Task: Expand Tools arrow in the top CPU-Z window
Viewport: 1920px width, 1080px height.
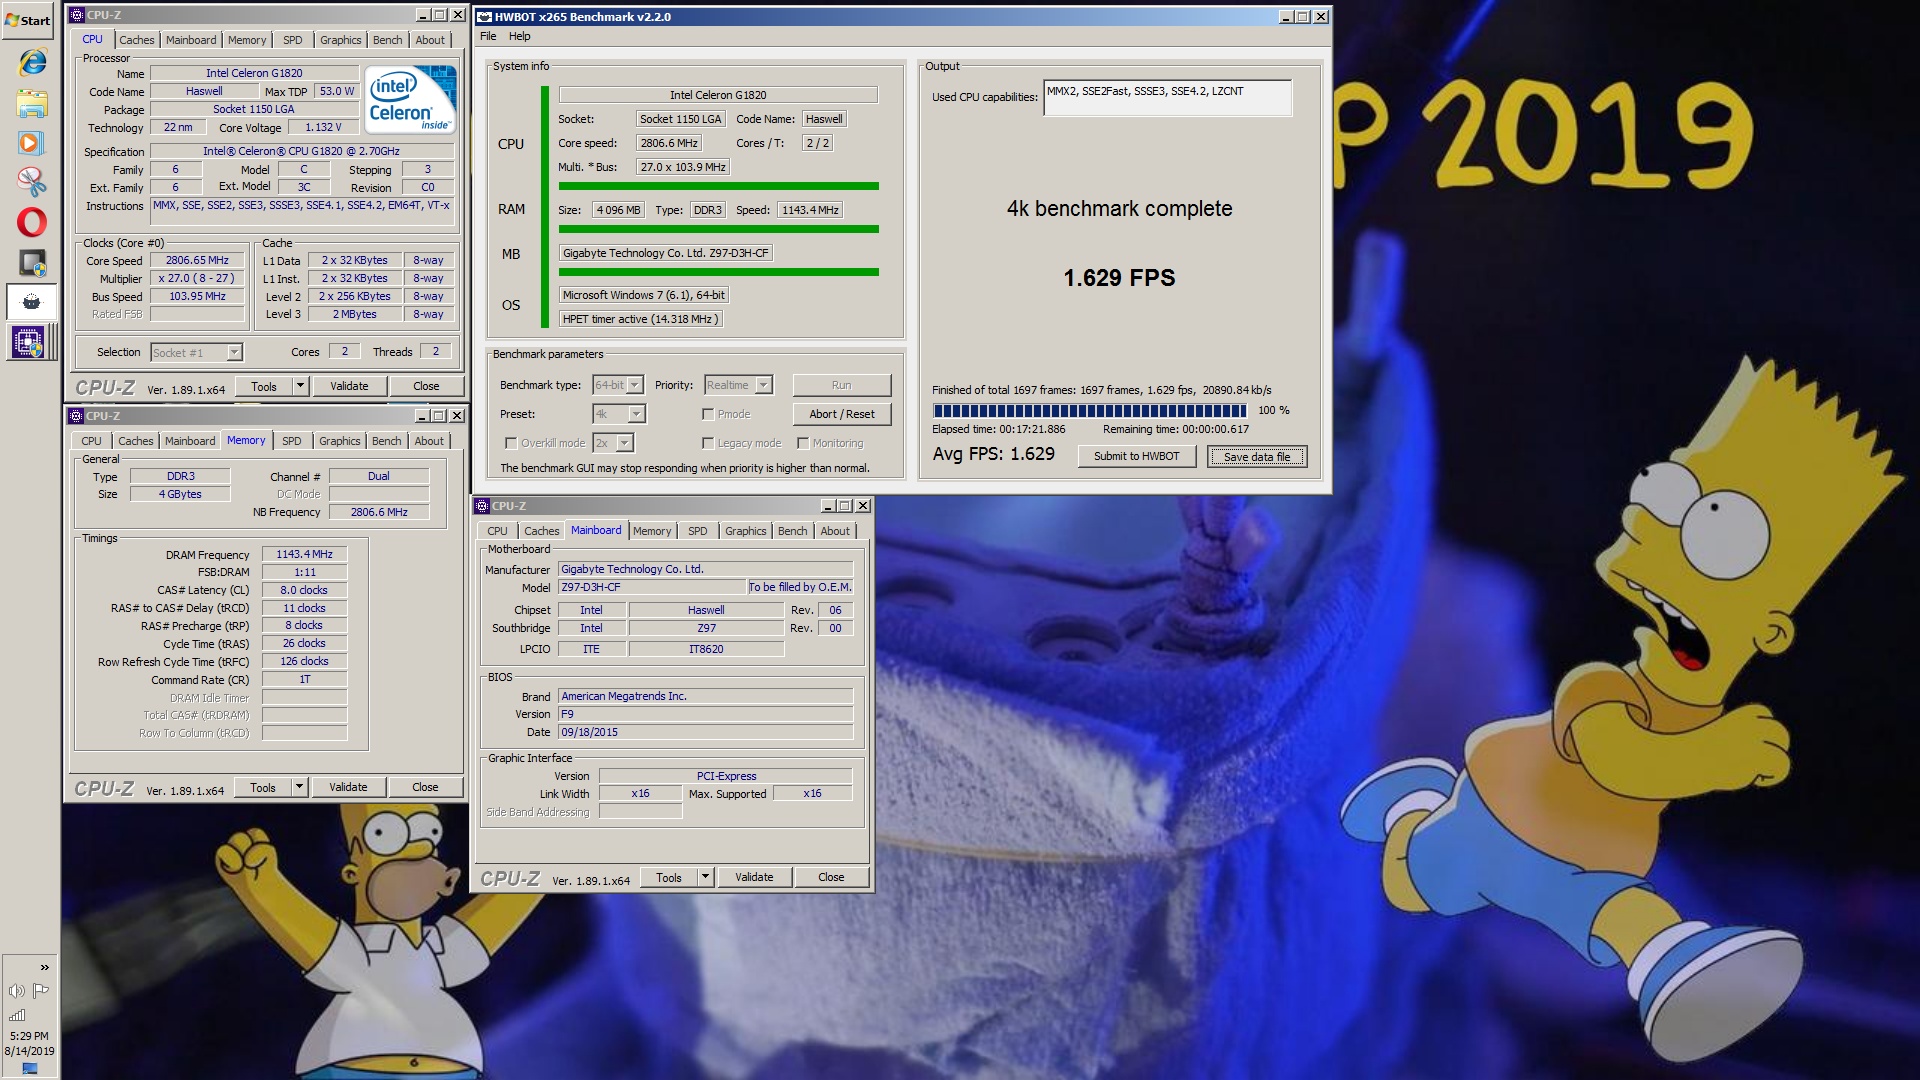Action: [300, 386]
